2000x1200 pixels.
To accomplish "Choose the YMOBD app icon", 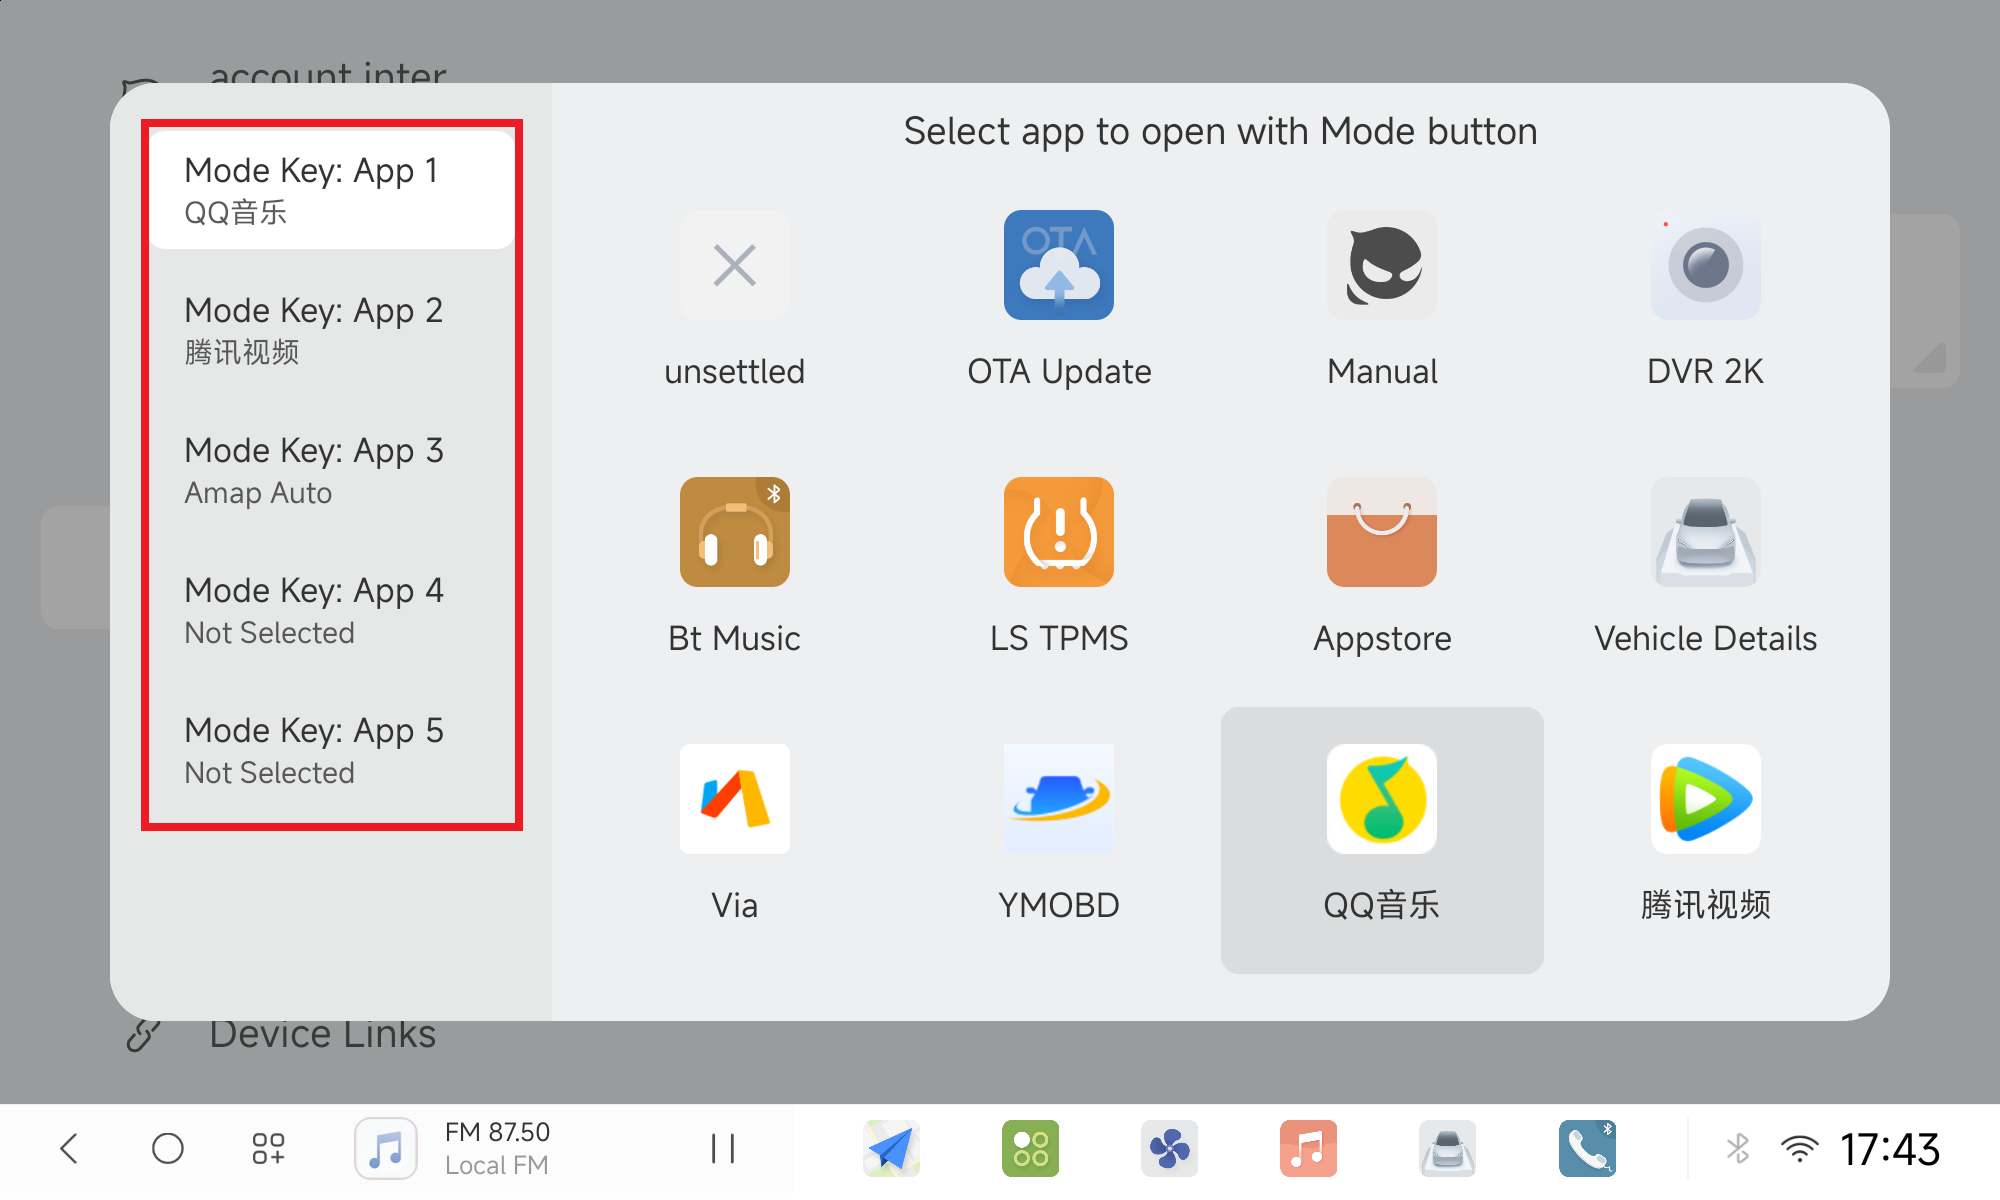I will 1058,799.
